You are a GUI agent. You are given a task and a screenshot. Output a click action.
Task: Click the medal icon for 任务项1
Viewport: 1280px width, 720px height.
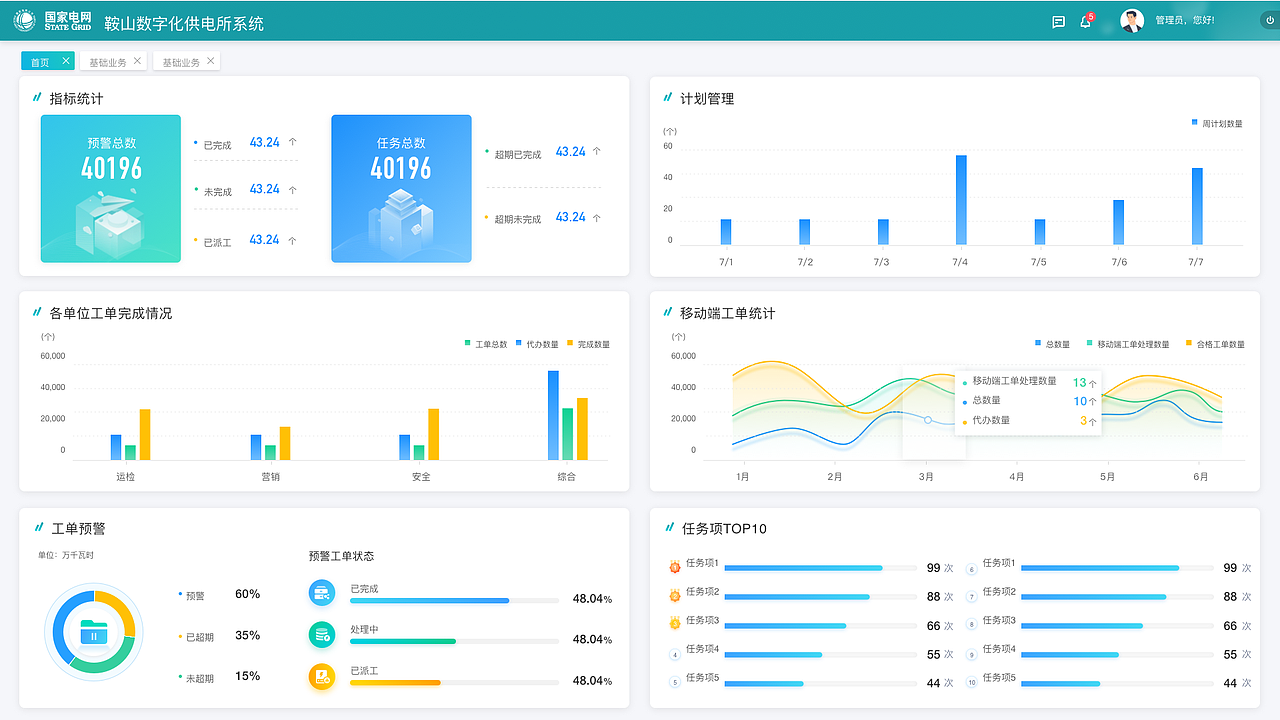point(674,567)
